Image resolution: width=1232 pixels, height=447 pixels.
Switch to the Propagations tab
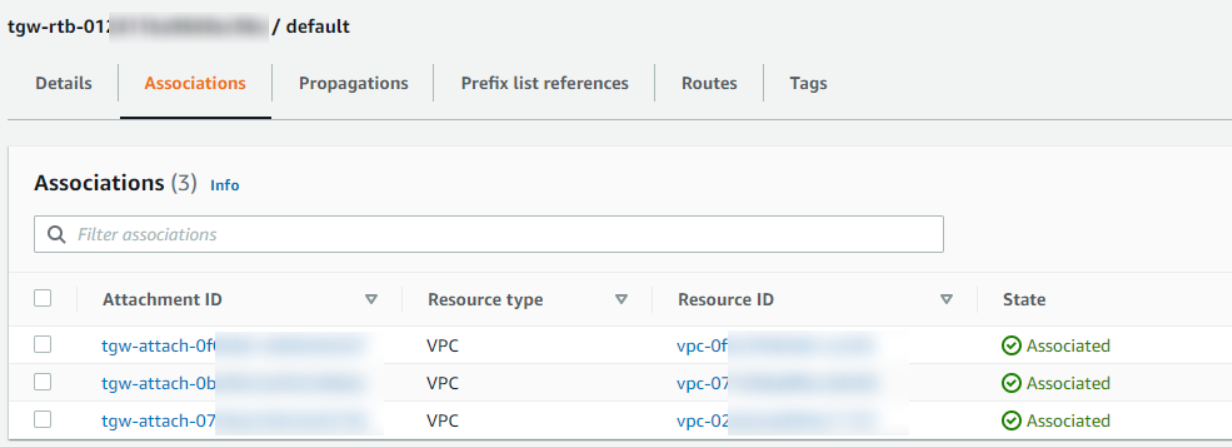point(353,84)
